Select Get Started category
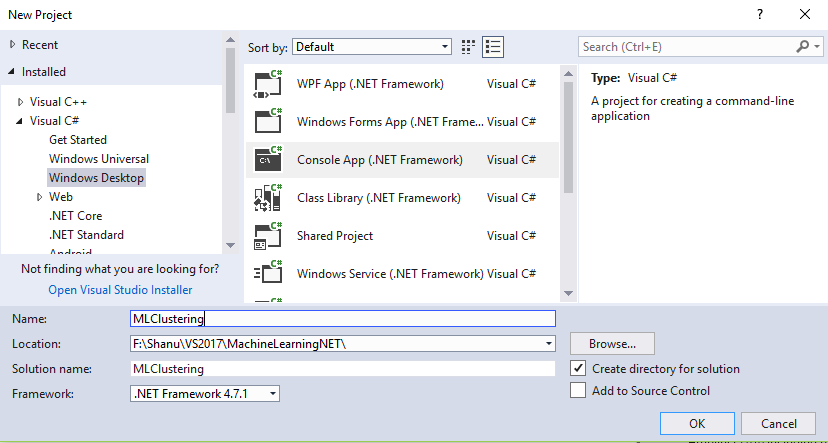This screenshot has width=828, height=443. (x=78, y=140)
